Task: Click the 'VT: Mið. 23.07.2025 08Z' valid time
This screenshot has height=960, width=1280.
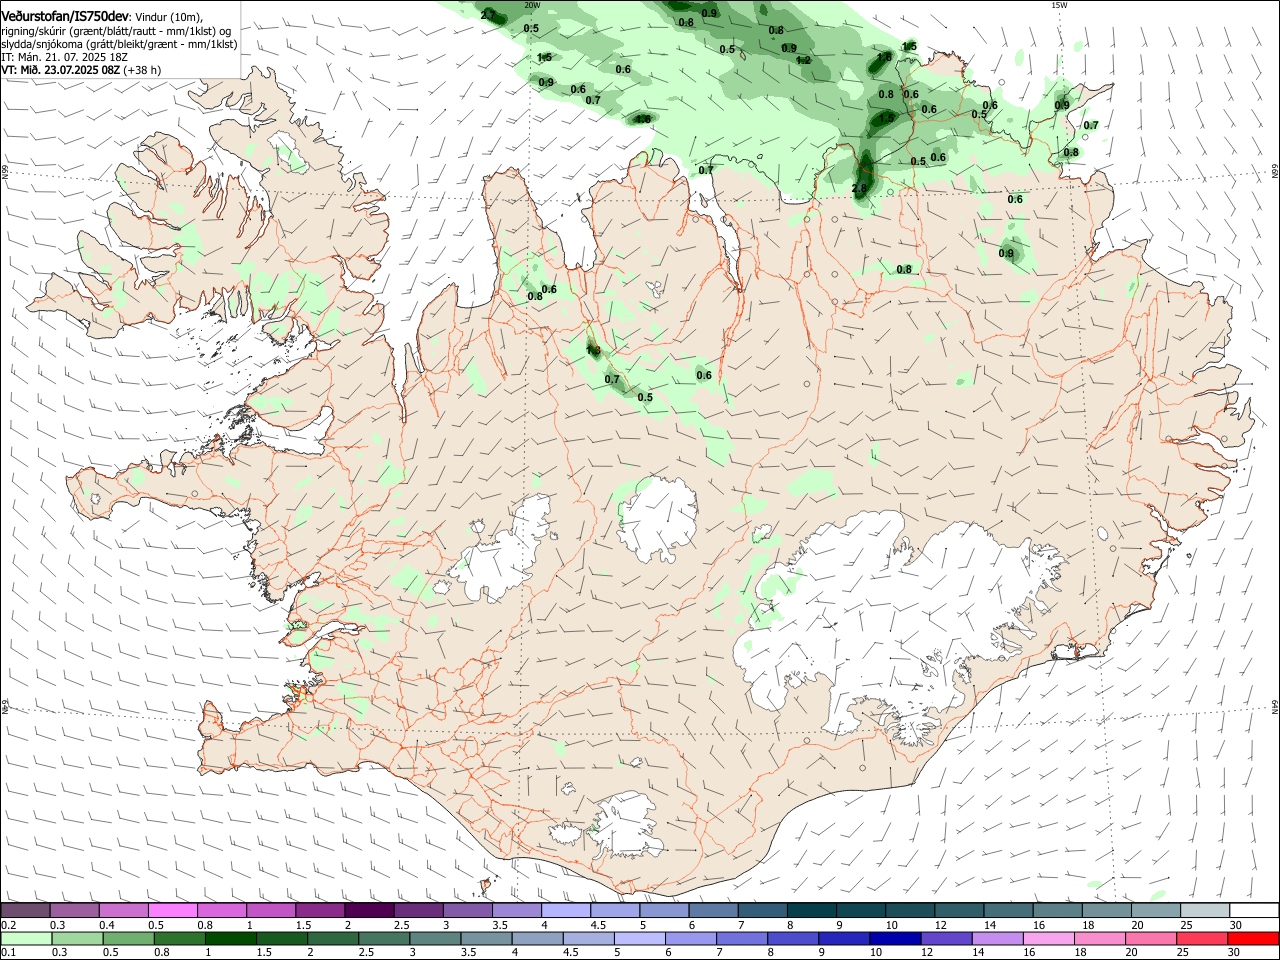Action: pos(61,70)
